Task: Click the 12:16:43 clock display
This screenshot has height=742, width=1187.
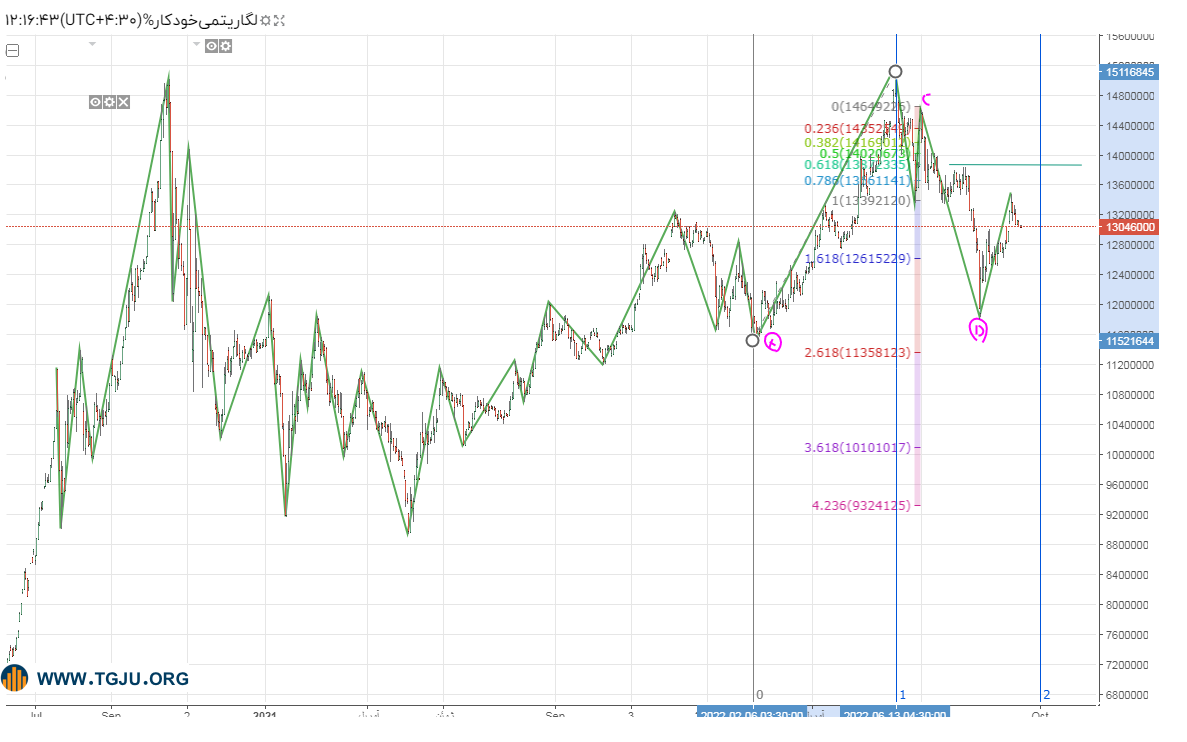Action: pyautogui.click(x=32, y=20)
